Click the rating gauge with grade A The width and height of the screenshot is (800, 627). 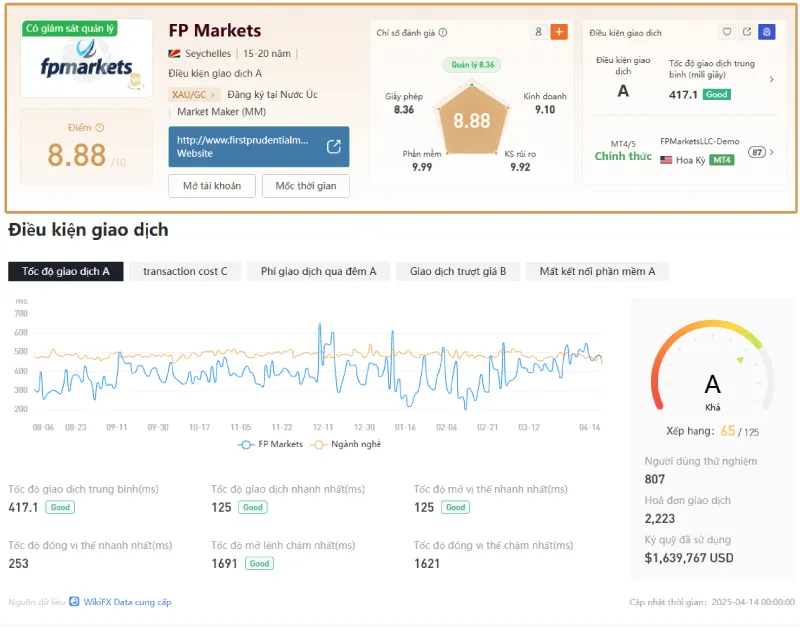(712, 366)
